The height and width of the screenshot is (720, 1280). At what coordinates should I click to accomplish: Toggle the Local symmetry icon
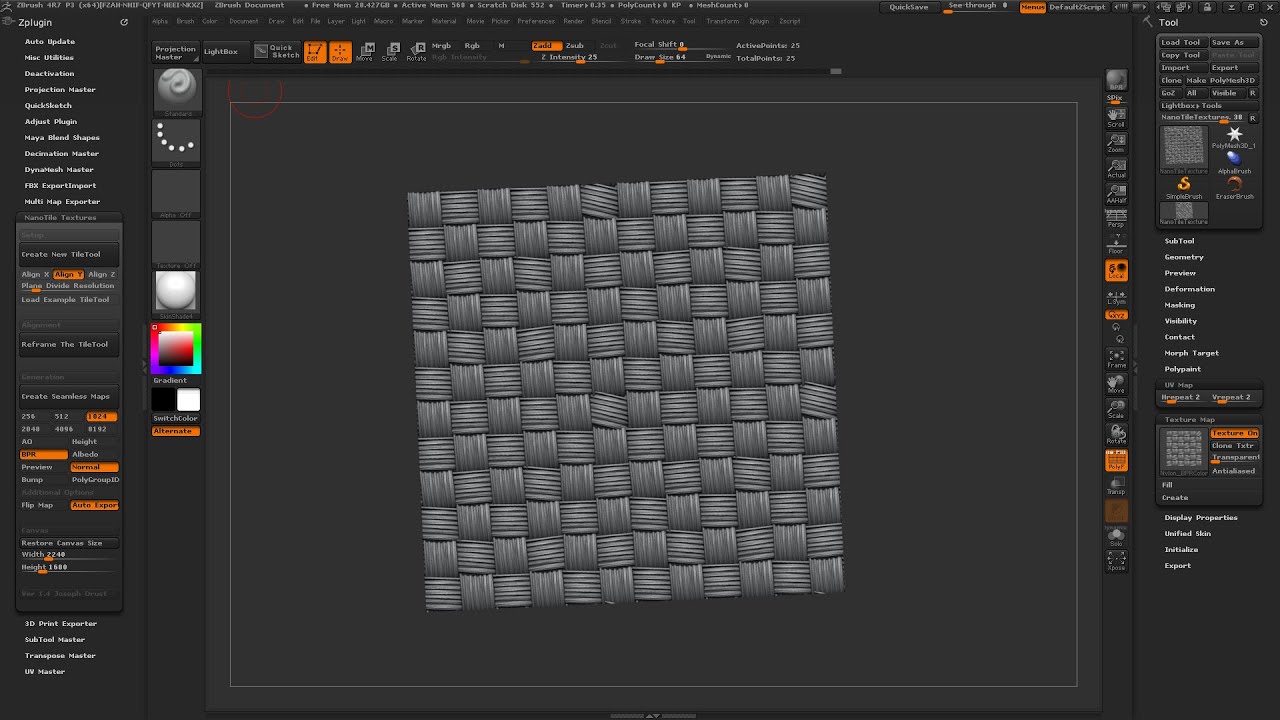click(1116, 271)
